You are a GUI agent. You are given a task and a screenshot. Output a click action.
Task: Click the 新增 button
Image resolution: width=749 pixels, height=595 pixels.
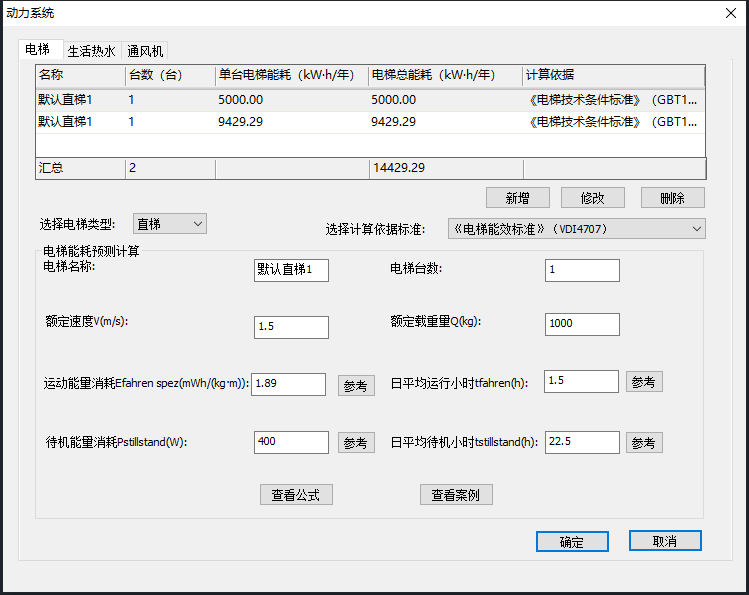coord(518,198)
